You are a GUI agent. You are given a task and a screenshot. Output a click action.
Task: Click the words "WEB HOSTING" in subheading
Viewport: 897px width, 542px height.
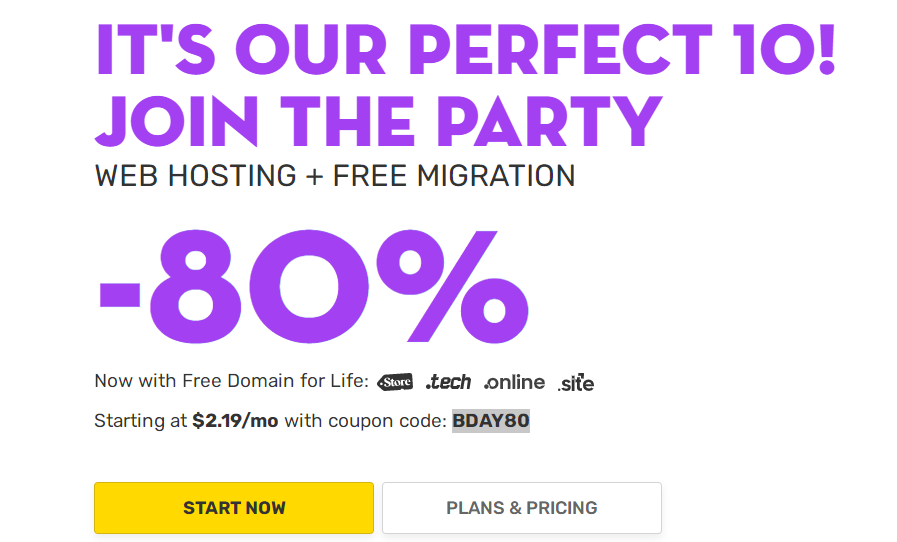point(195,176)
